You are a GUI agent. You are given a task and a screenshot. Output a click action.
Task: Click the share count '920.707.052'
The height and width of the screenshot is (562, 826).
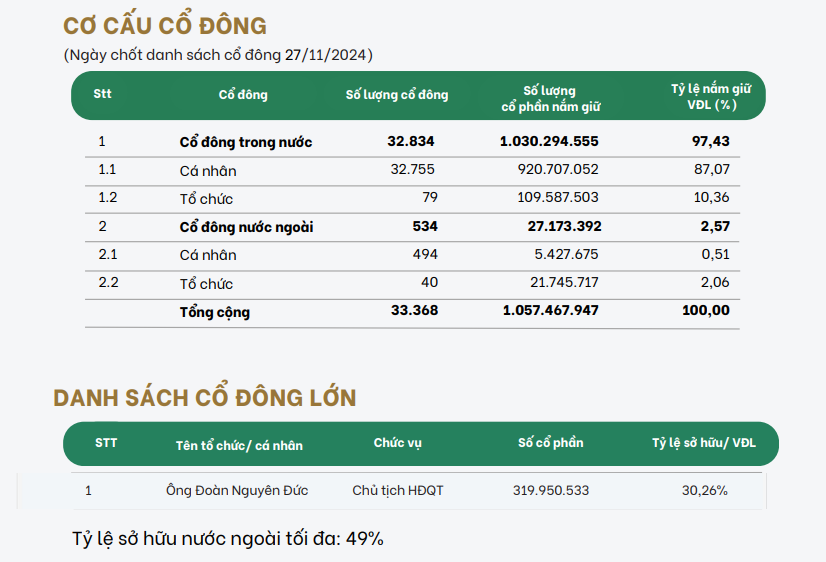click(558, 169)
